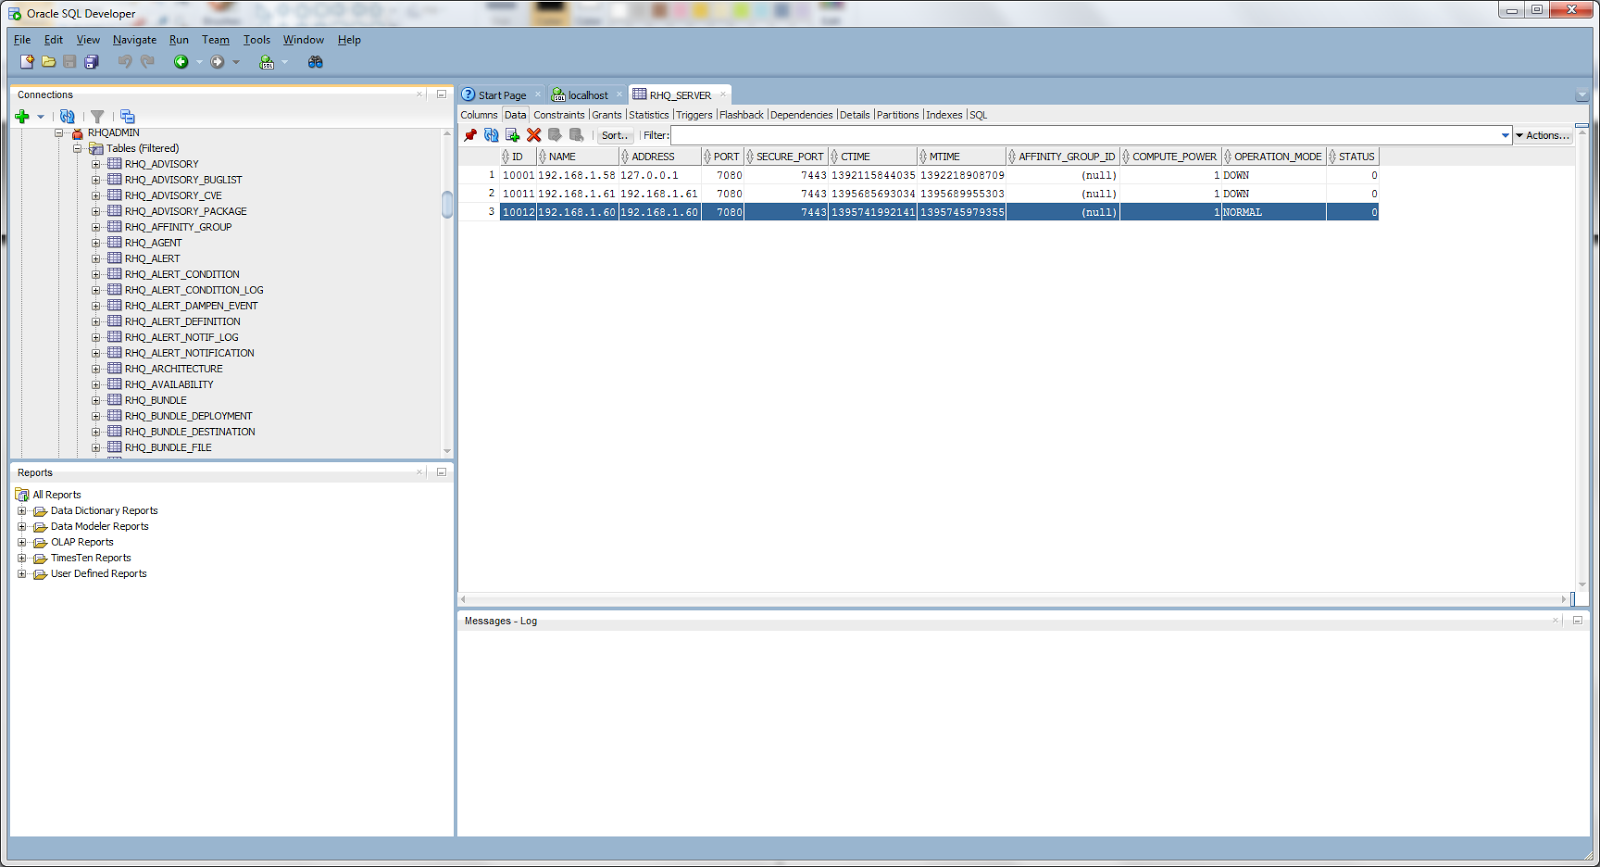Open the File menu
Image resolution: width=1600 pixels, height=867 pixels.
22,40
